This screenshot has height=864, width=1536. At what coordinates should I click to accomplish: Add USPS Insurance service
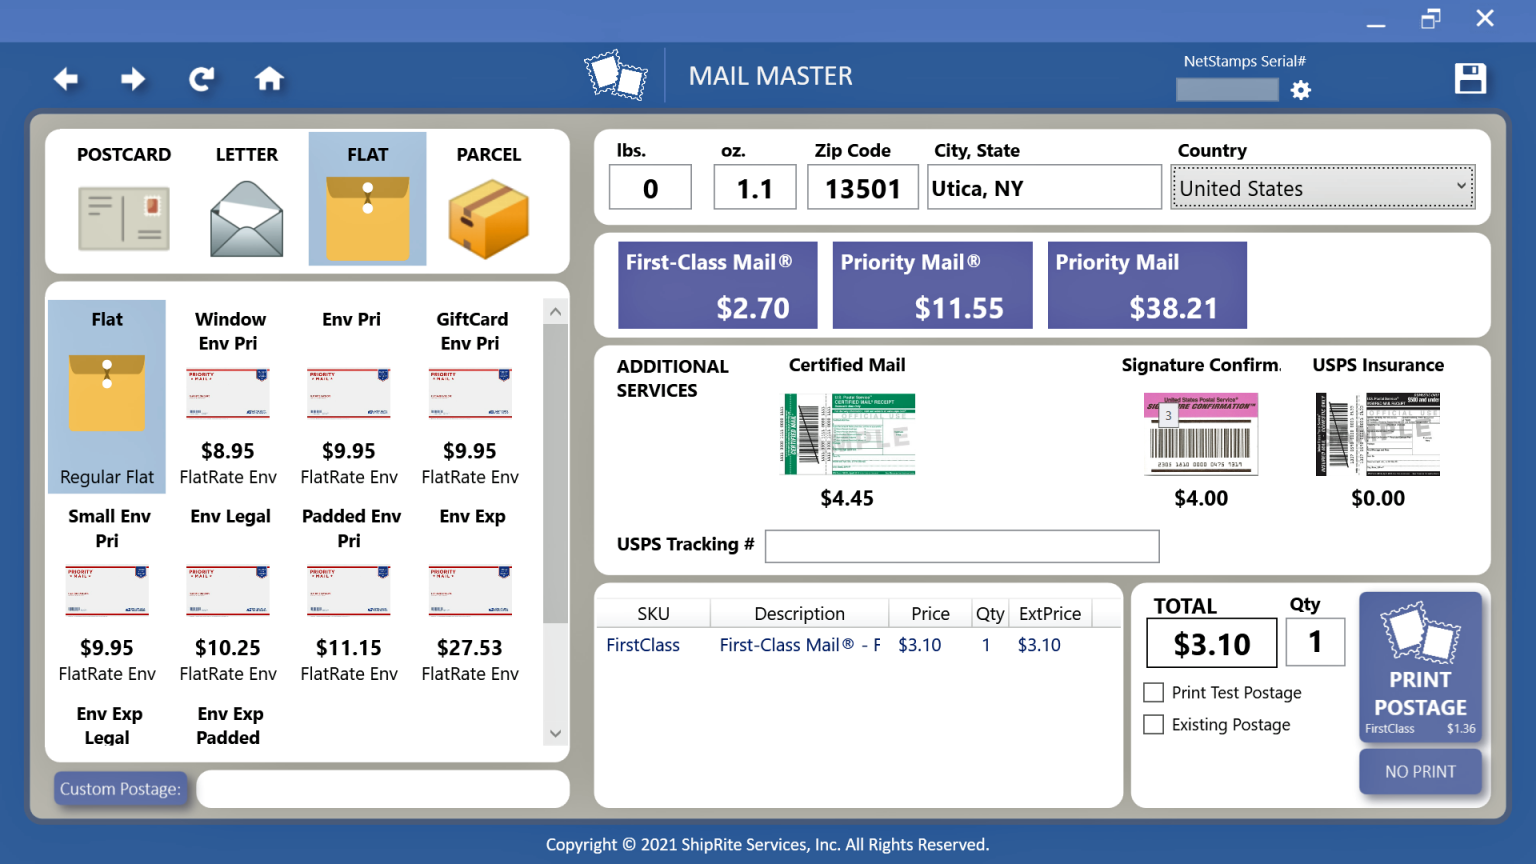click(1378, 434)
